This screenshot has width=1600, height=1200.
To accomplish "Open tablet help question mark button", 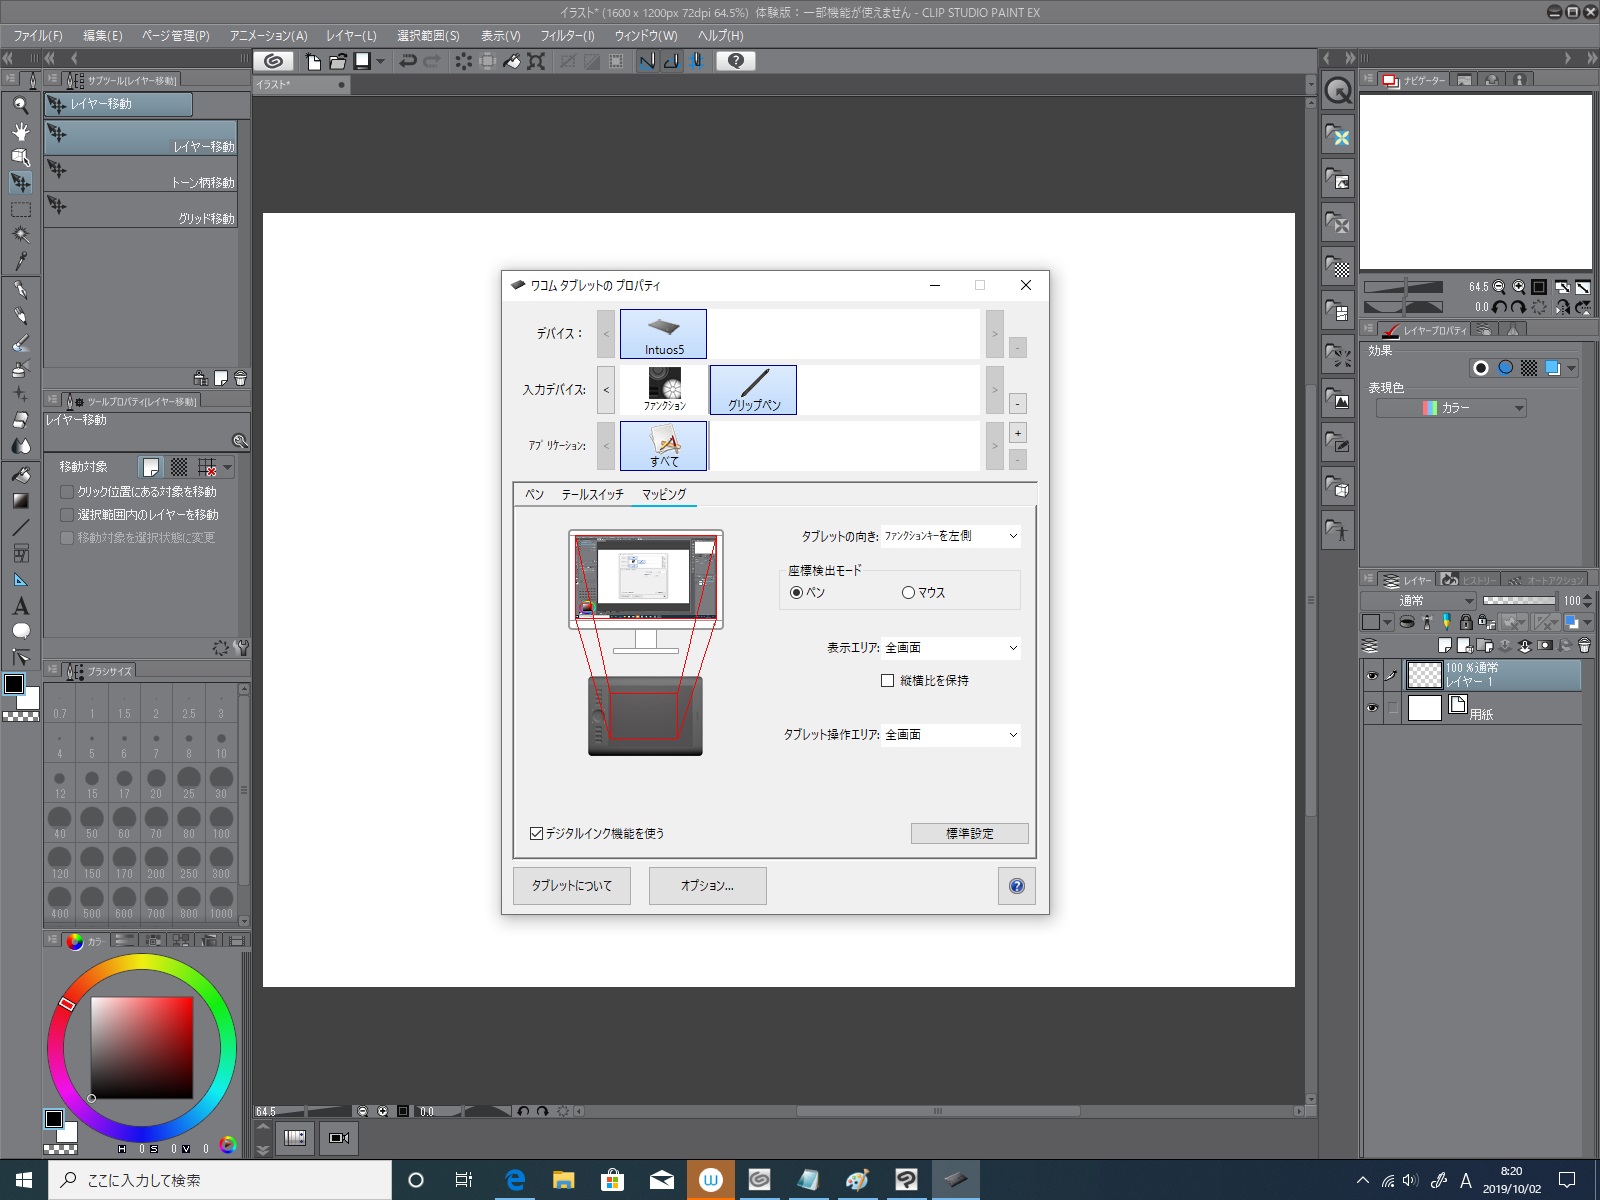I will [1016, 886].
